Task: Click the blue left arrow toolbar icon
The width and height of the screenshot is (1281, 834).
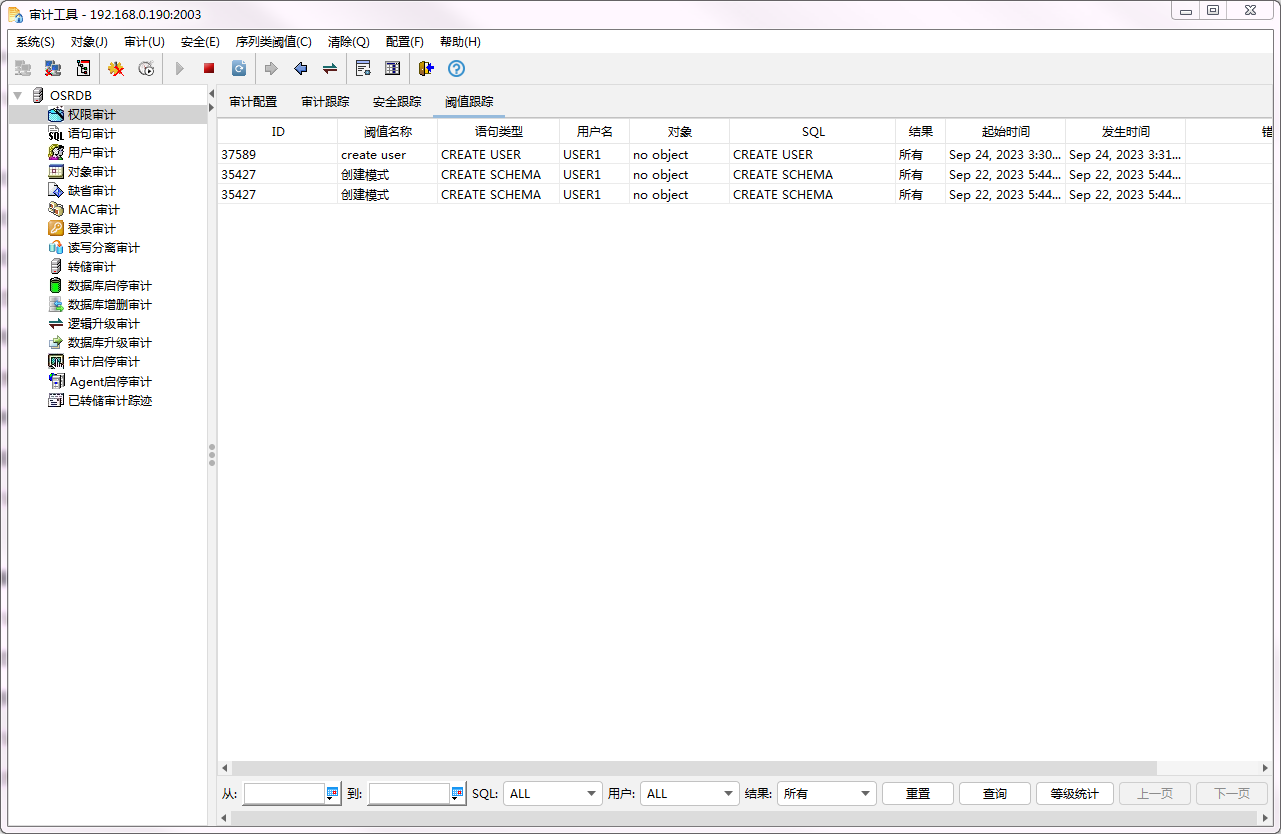Action: click(x=300, y=69)
